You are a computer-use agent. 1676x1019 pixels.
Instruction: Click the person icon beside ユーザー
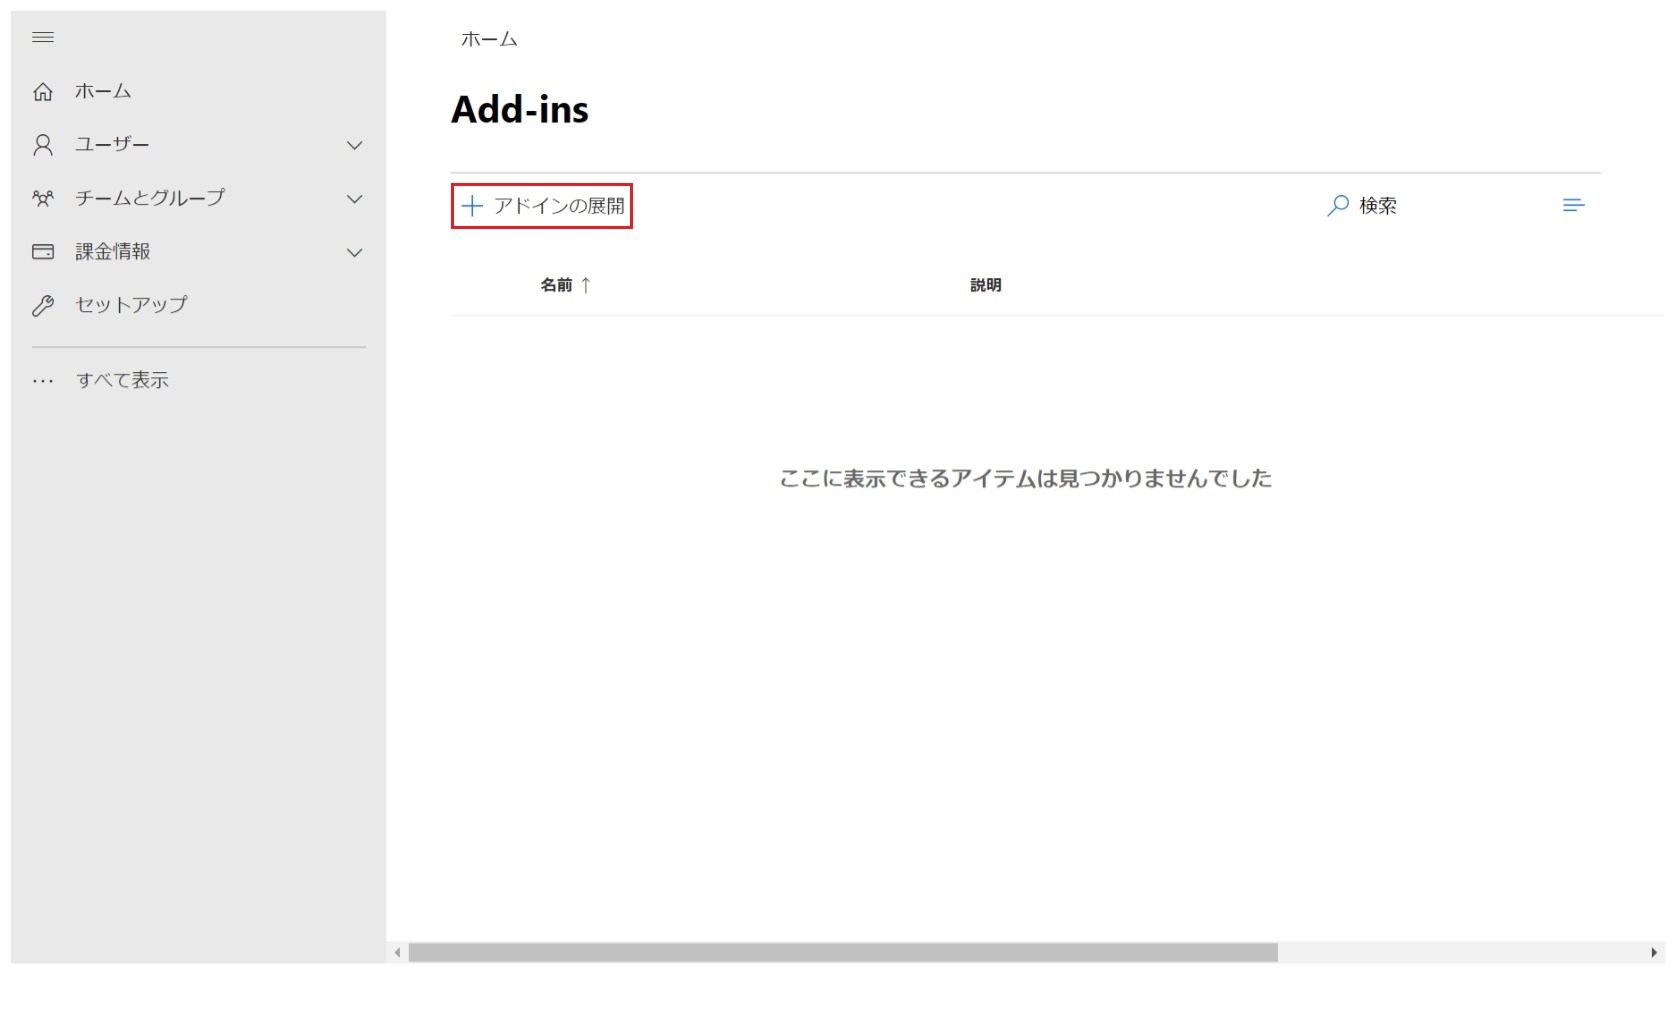tap(43, 145)
